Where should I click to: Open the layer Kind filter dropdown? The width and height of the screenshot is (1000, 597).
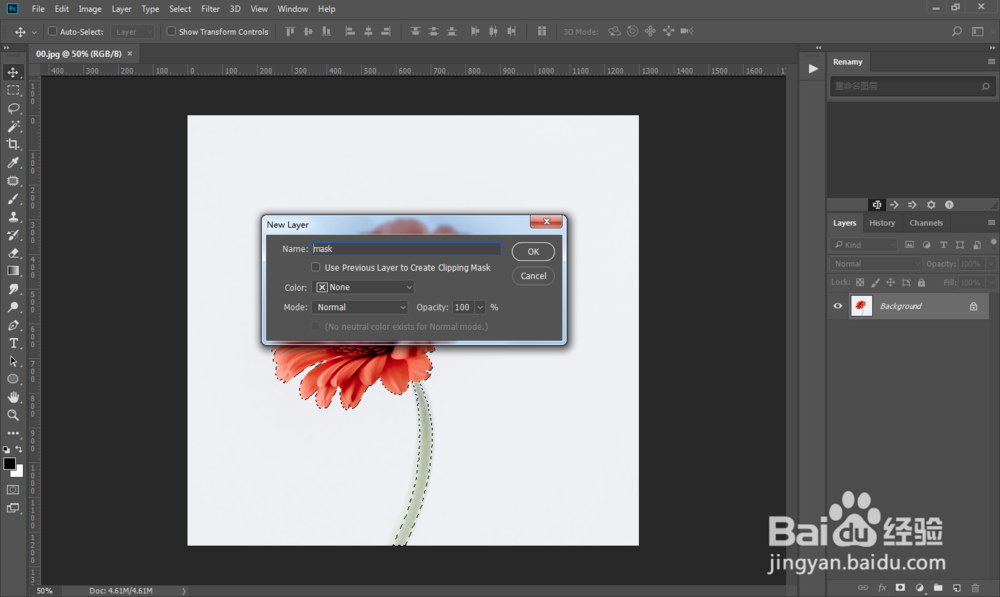pyautogui.click(x=864, y=245)
